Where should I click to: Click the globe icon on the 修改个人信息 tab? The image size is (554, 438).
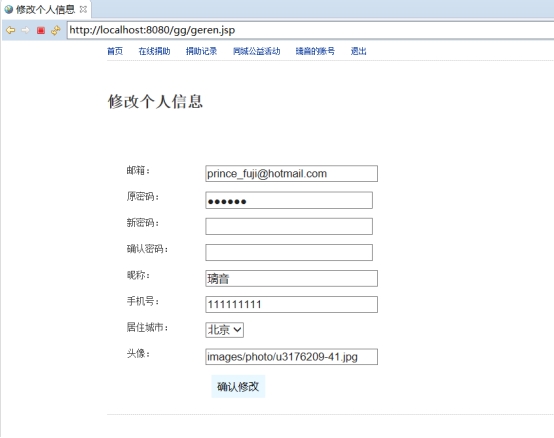(x=8, y=10)
